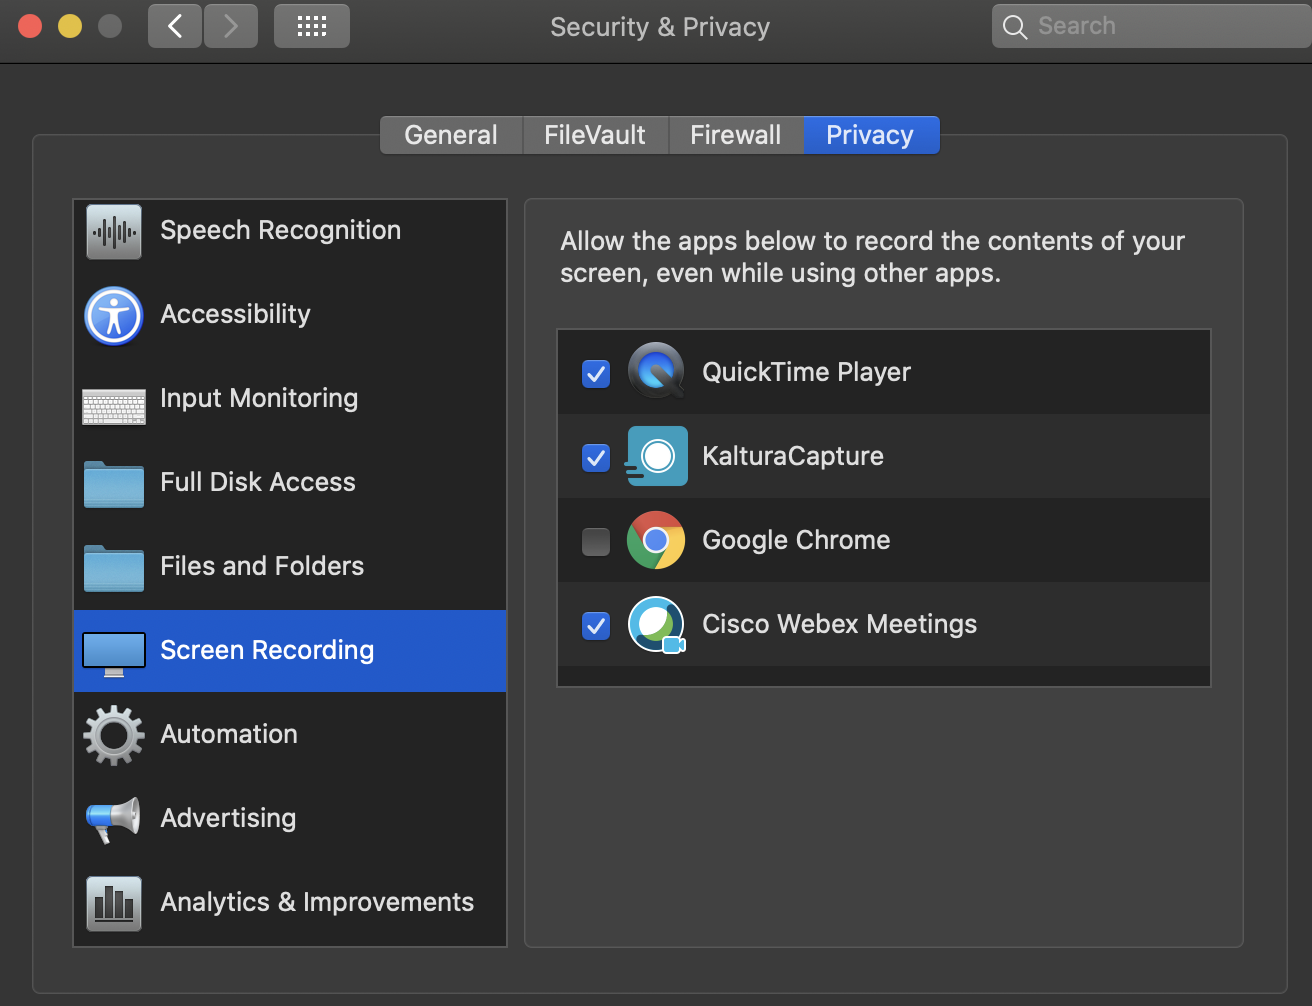Viewport: 1312px width, 1006px height.
Task: Open Full Disk Access category text
Action: [258, 482]
